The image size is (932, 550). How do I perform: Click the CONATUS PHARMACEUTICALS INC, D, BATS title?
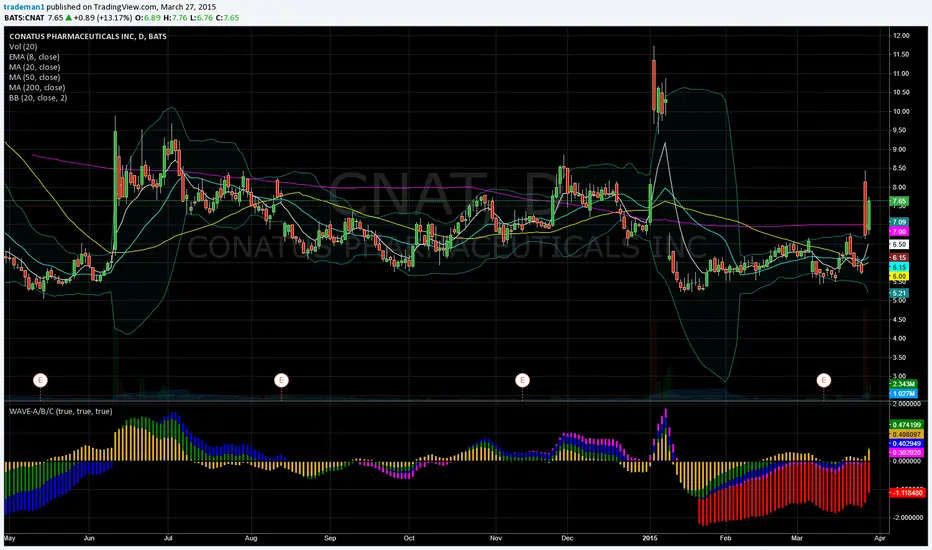[88, 36]
